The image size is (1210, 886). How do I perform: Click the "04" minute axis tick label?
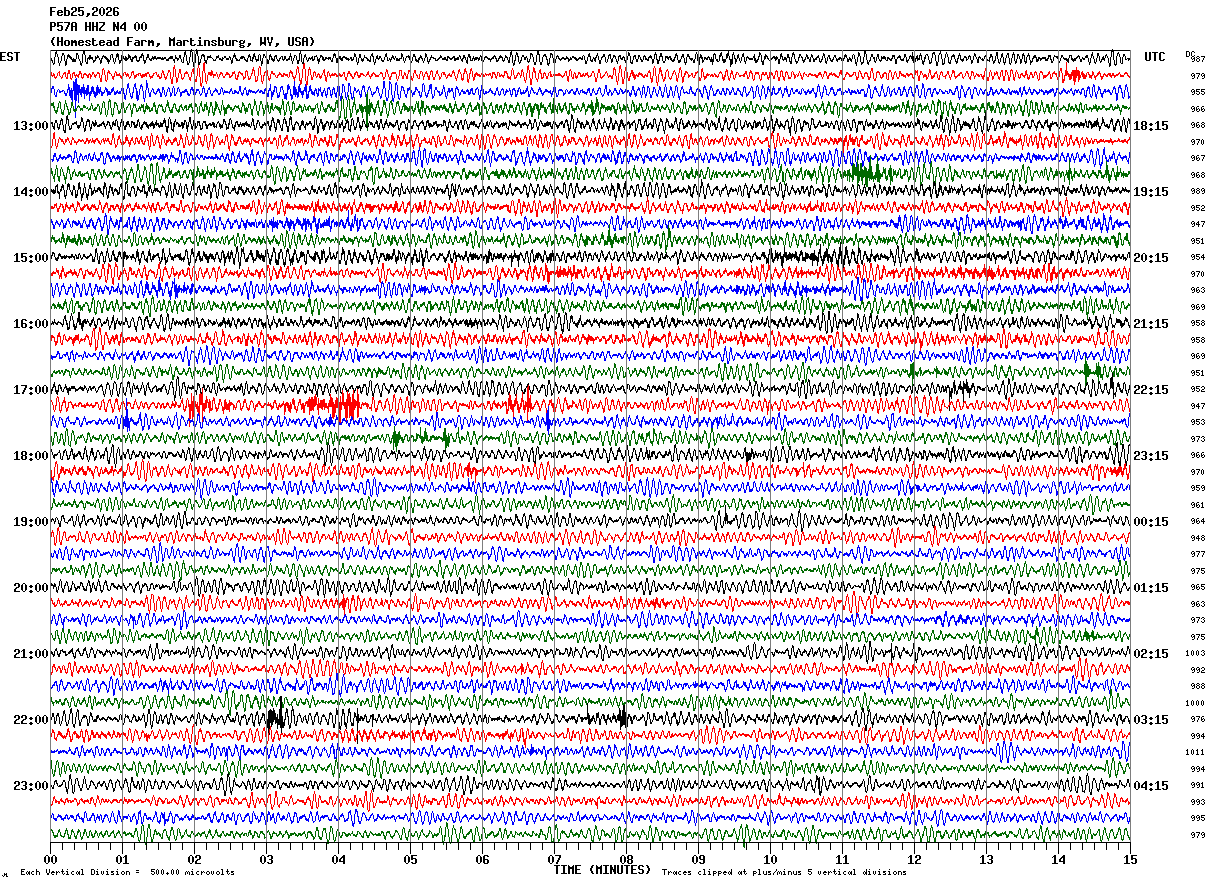click(338, 859)
